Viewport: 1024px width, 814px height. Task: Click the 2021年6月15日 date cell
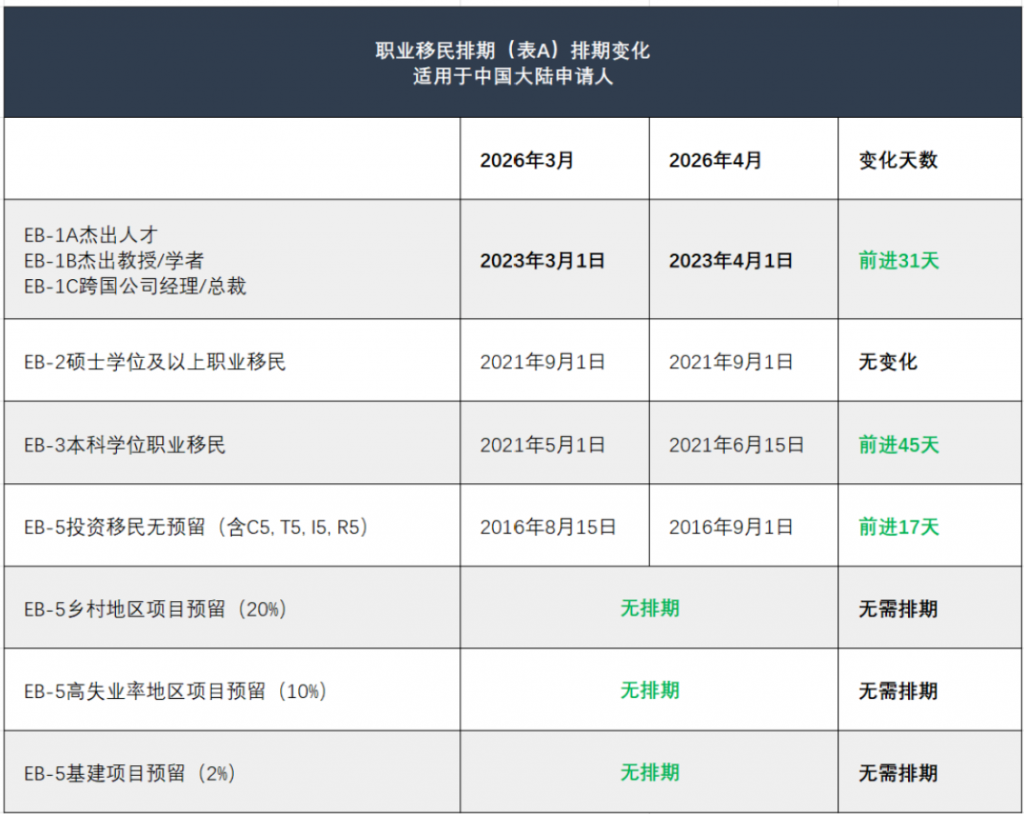point(736,444)
